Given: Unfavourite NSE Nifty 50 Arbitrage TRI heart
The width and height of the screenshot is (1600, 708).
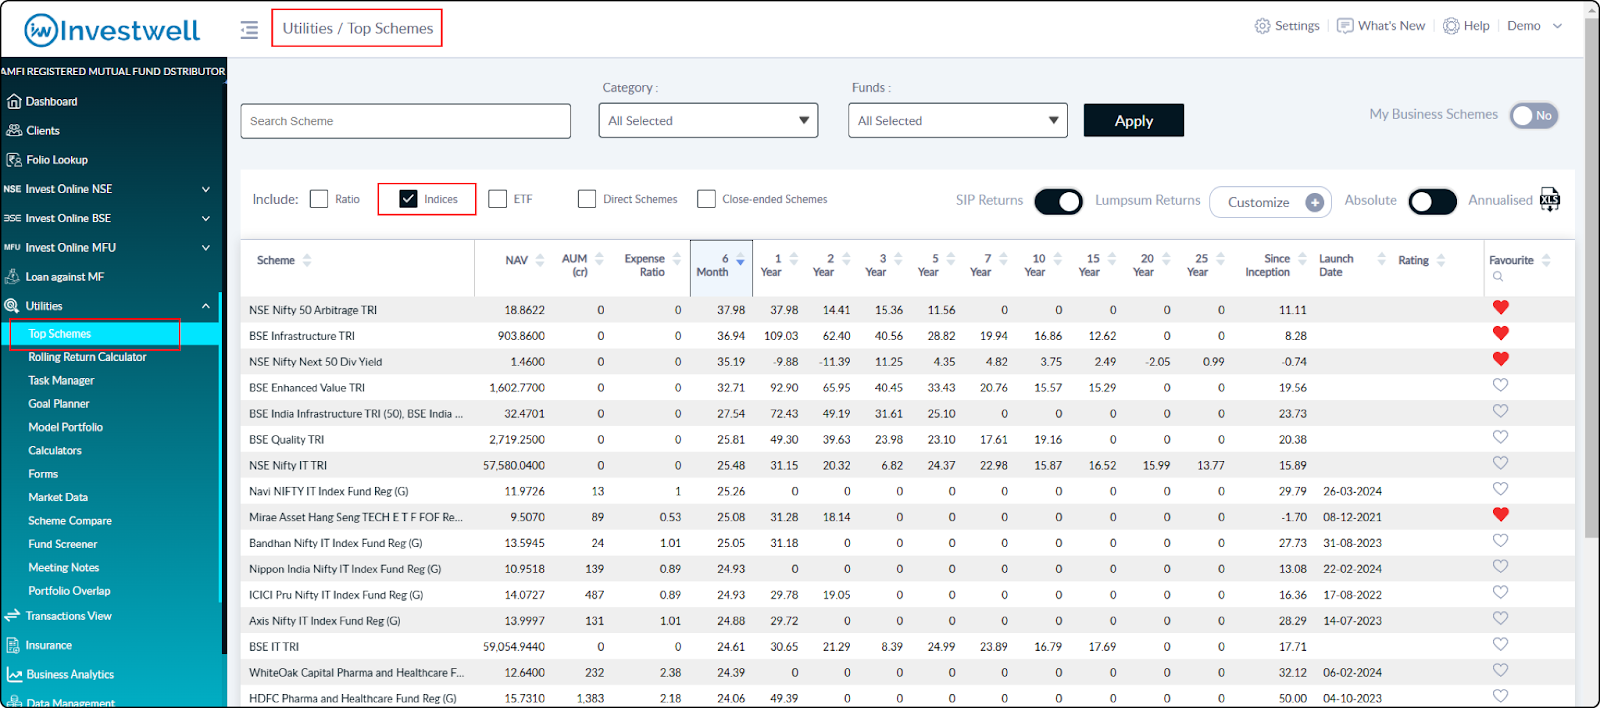Looking at the screenshot, I should [x=1500, y=308].
